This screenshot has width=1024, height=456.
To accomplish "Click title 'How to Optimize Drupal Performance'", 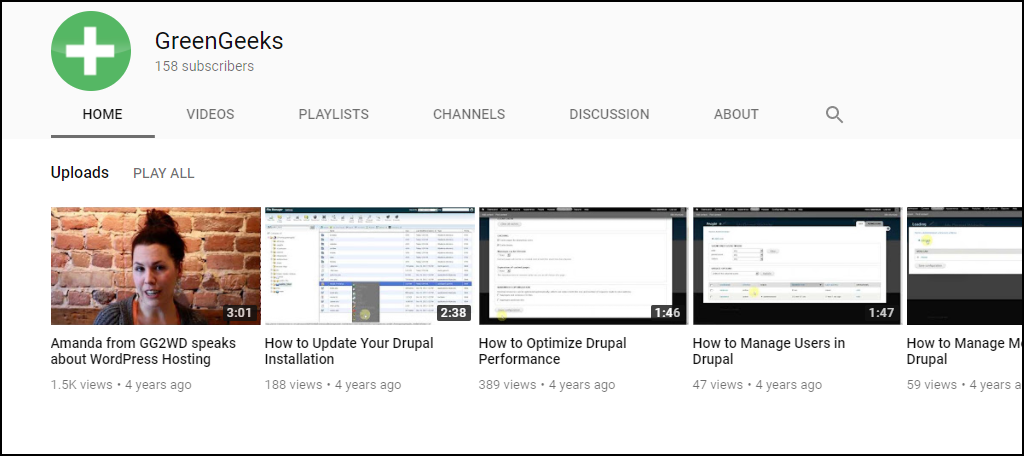I will tap(552, 351).
